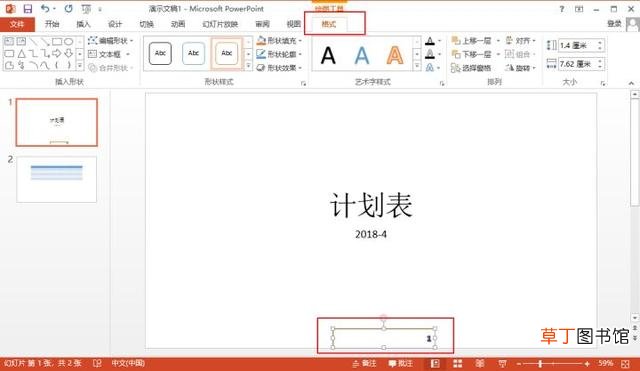
Task: Open the 文件 File tab
Action: [17, 24]
